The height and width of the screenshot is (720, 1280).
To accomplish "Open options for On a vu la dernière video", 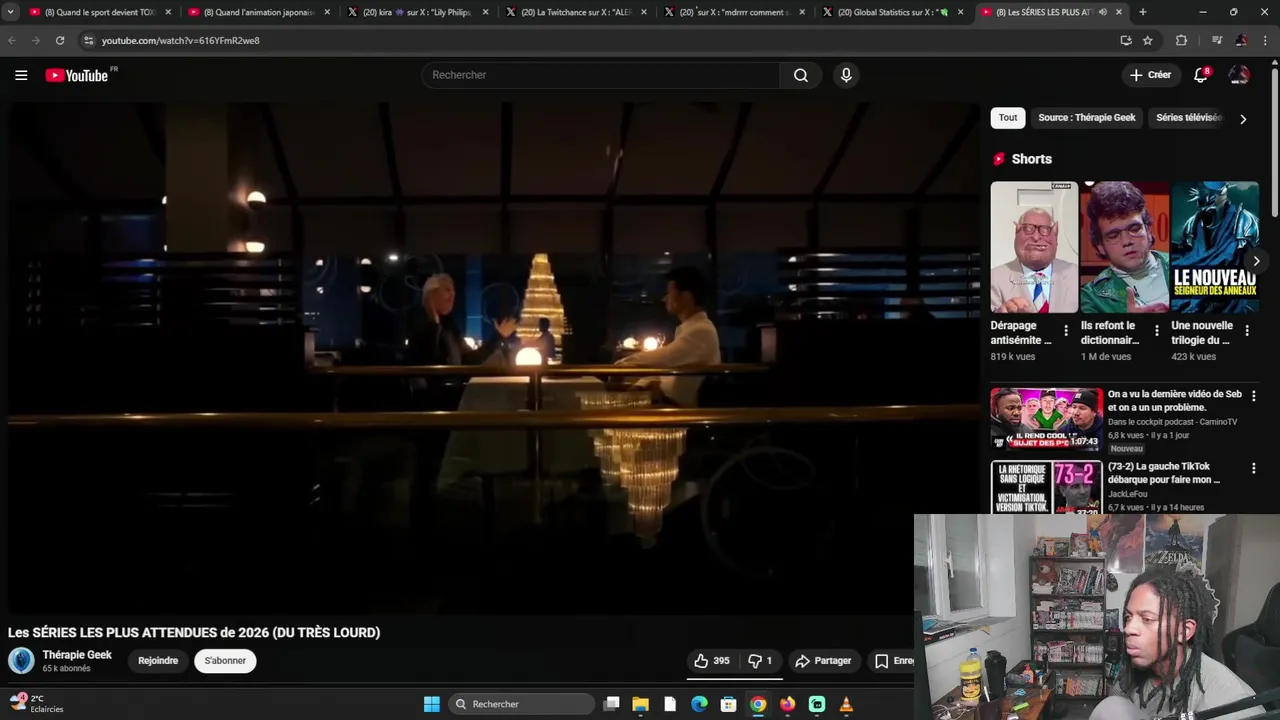I will pyautogui.click(x=1254, y=396).
